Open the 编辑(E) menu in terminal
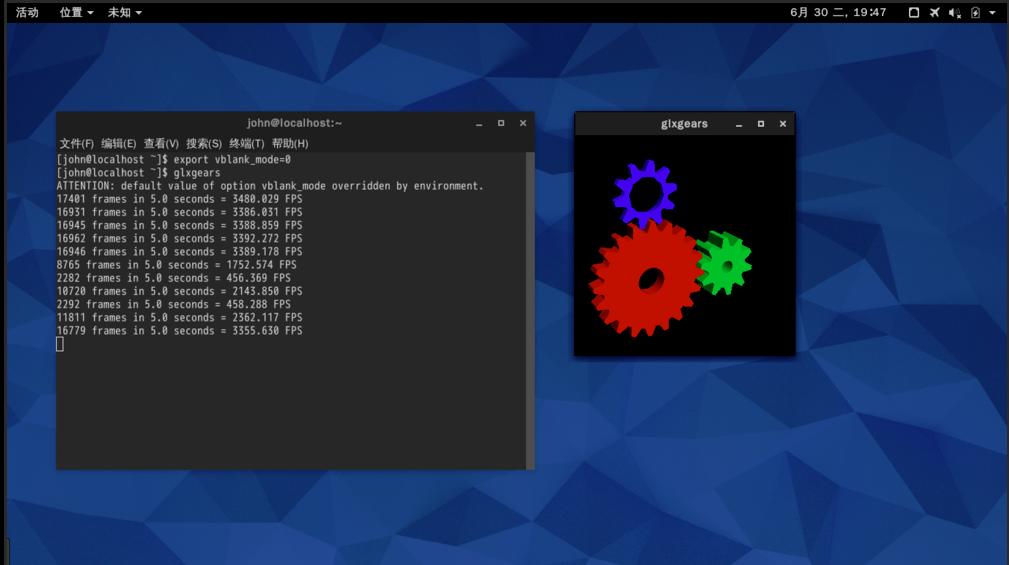Image resolution: width=1009 pixels, height=565 pixels. click(118, 144)
